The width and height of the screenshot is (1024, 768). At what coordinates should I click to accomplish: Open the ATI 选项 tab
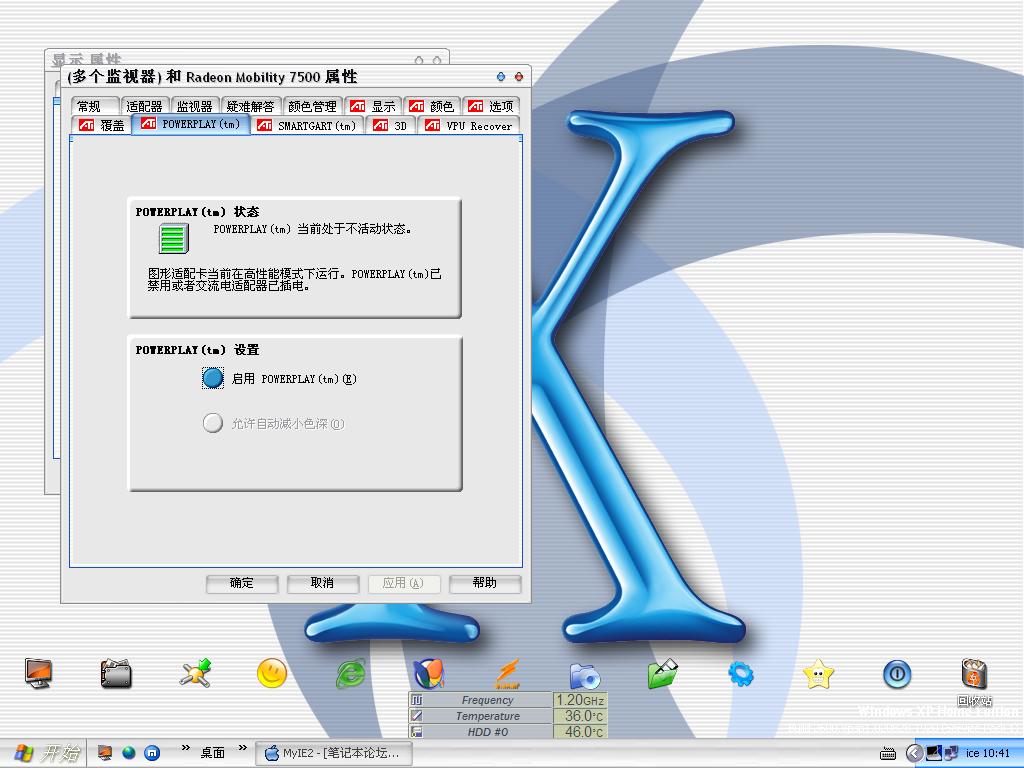coord(490,106)
